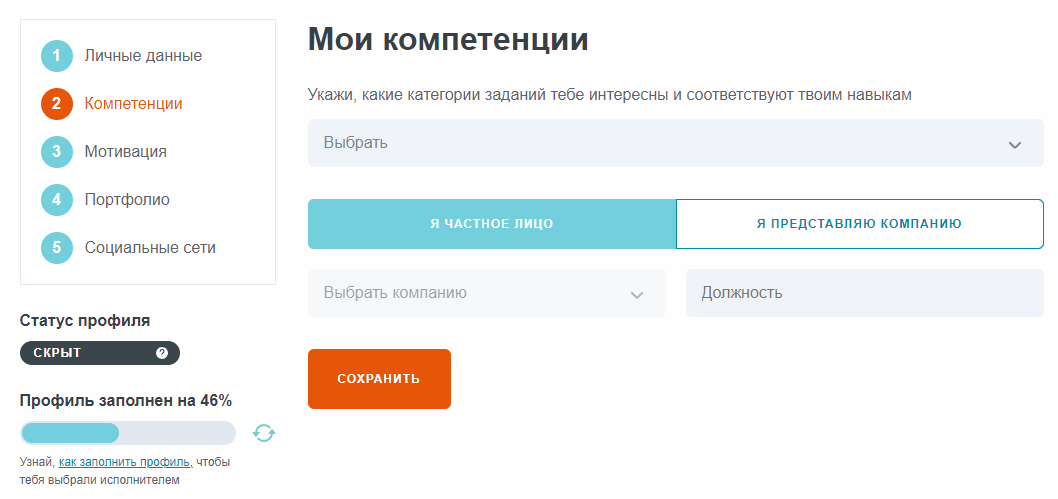This screenshot has width=1058, height=499.
Task: Click the step 3 circle icon
Action: tap(57, 152)
